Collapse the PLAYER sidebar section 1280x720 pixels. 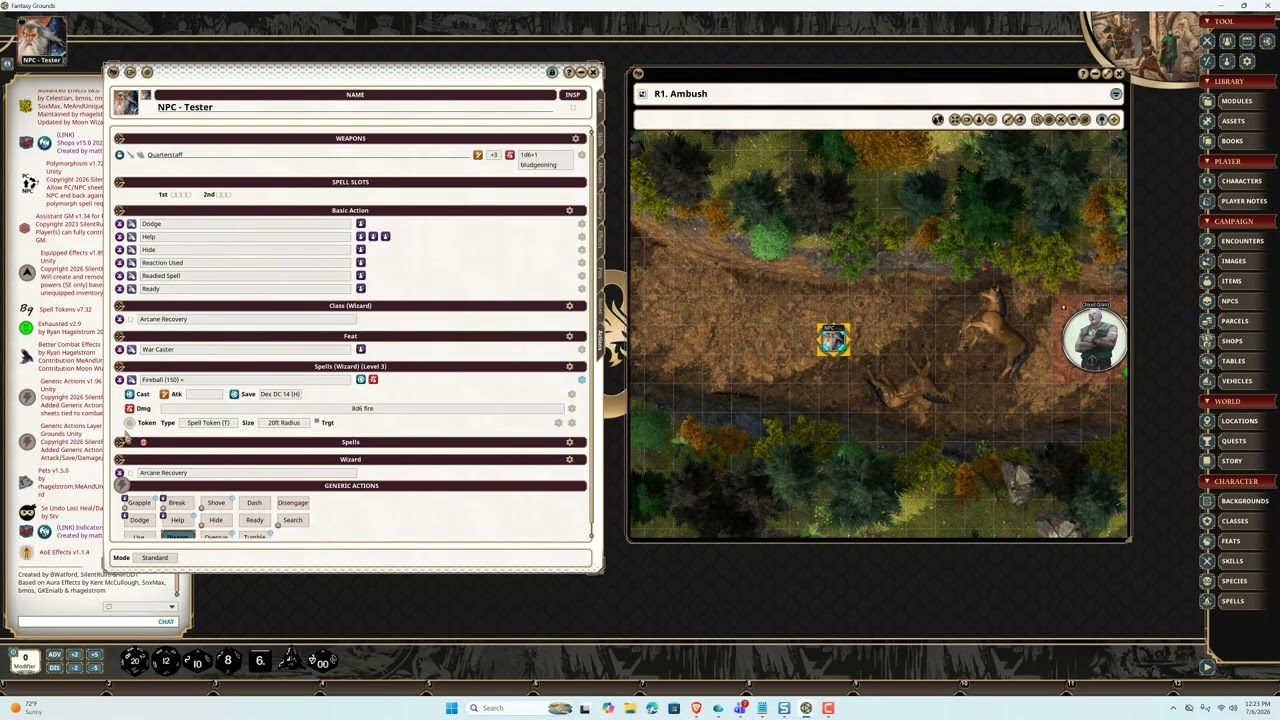[1207, 161]
